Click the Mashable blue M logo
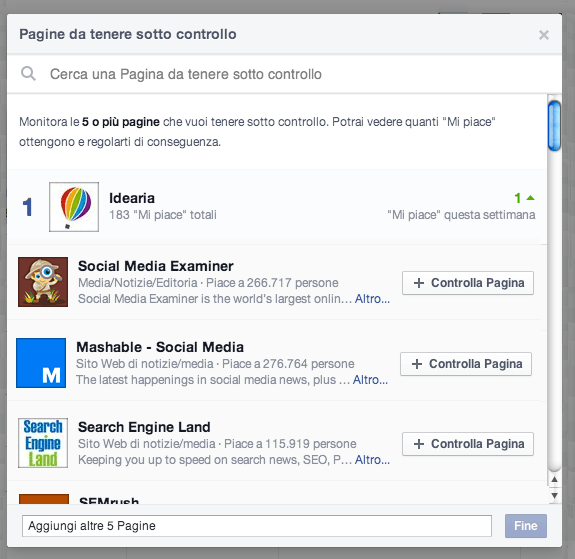575x559 pixels. point(41,363)
